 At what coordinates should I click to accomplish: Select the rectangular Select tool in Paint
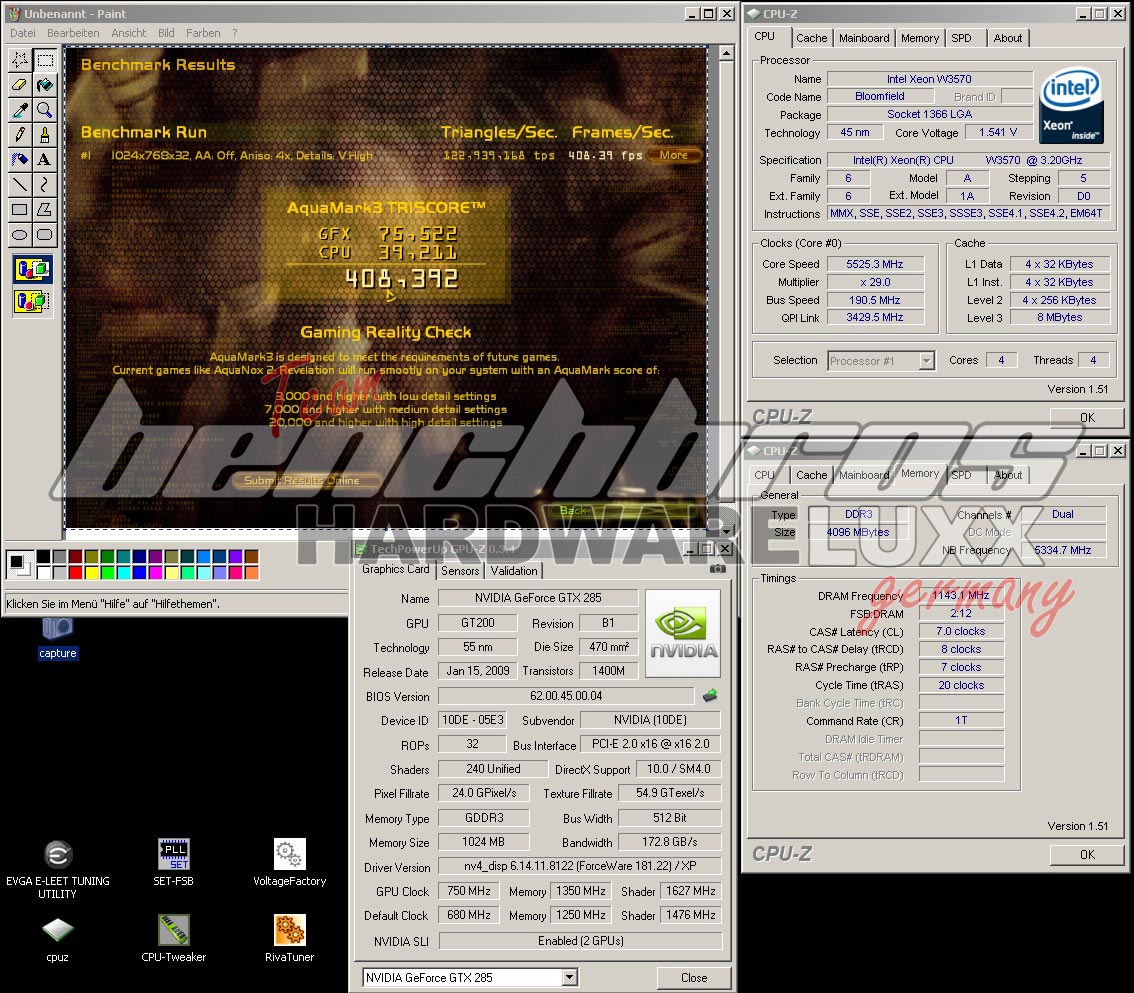pyautogui.click(x=45, y=60)
